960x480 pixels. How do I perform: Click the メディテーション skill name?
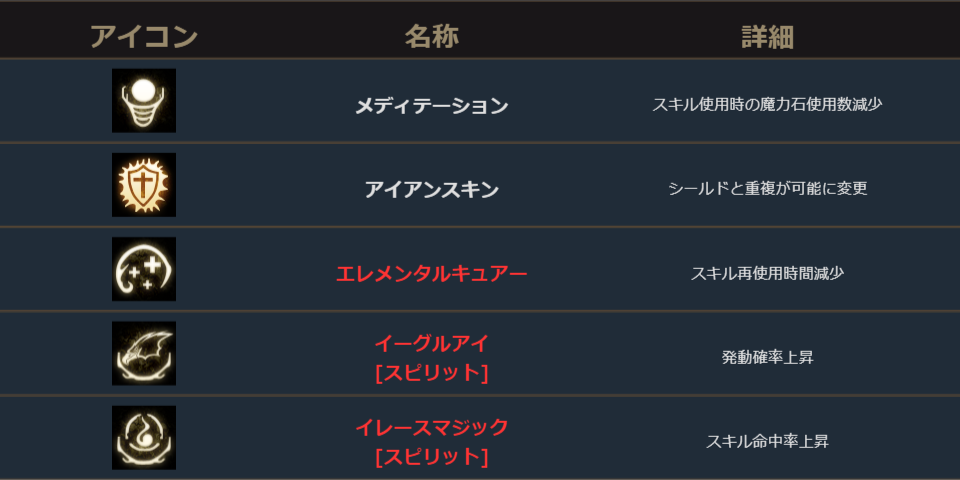coord(432,105)
